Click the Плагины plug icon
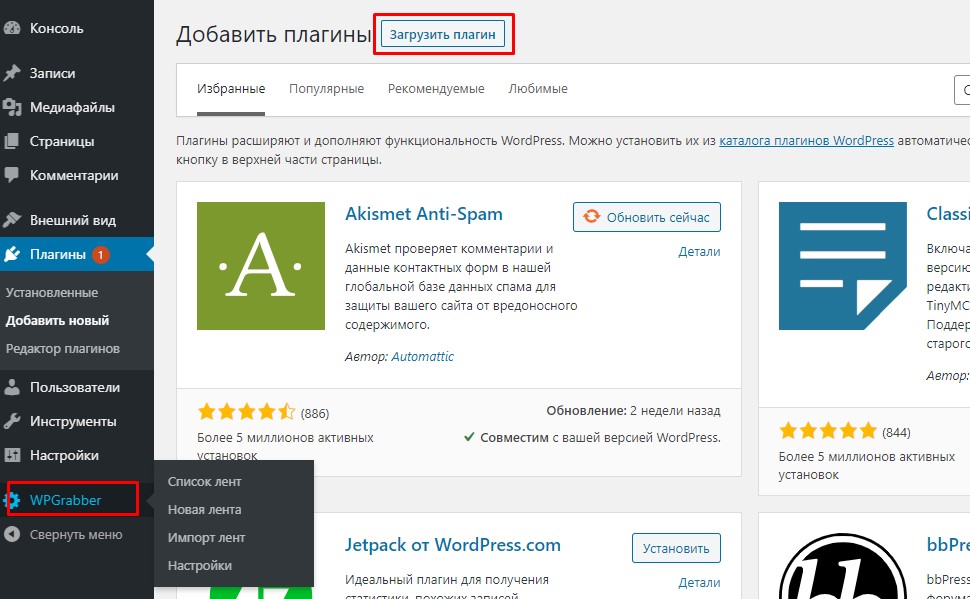 click(12, 254)
